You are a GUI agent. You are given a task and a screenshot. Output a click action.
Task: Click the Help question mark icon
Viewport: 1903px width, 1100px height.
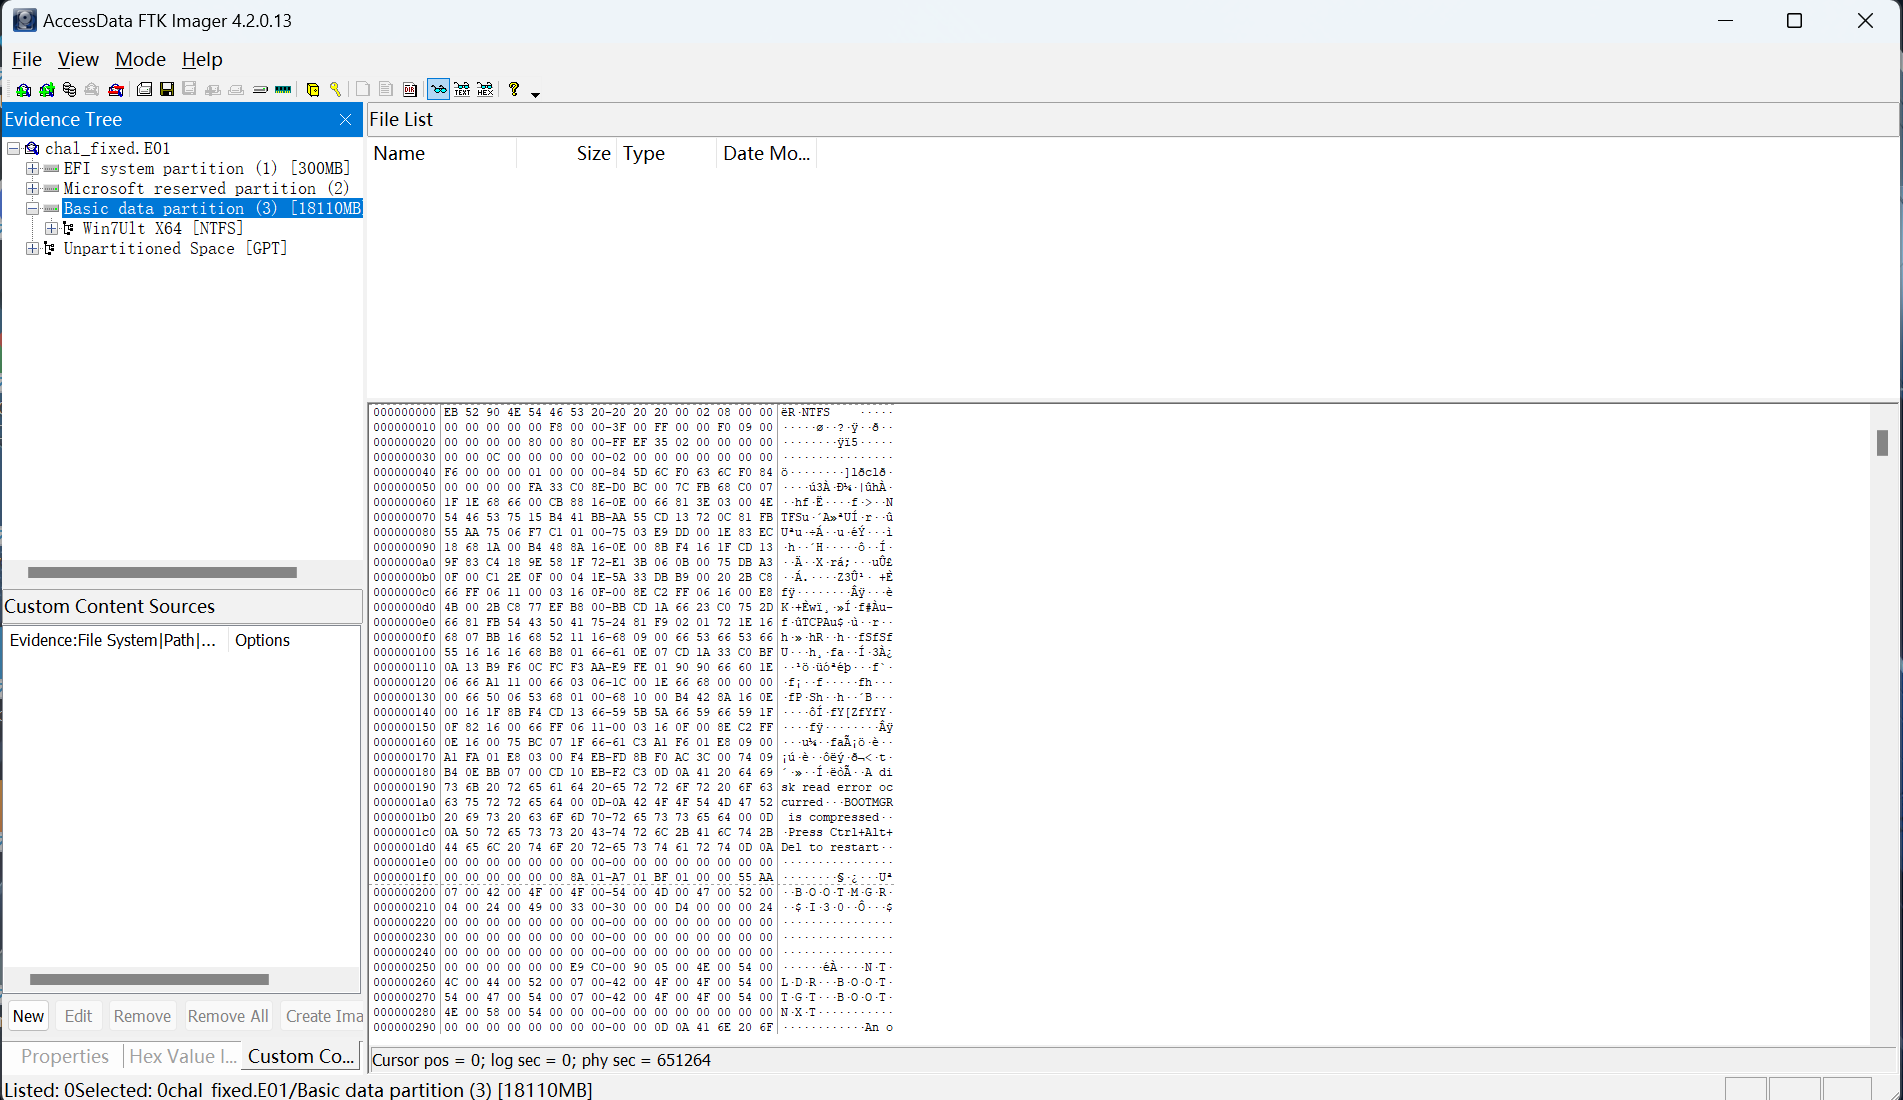(514, 90)
